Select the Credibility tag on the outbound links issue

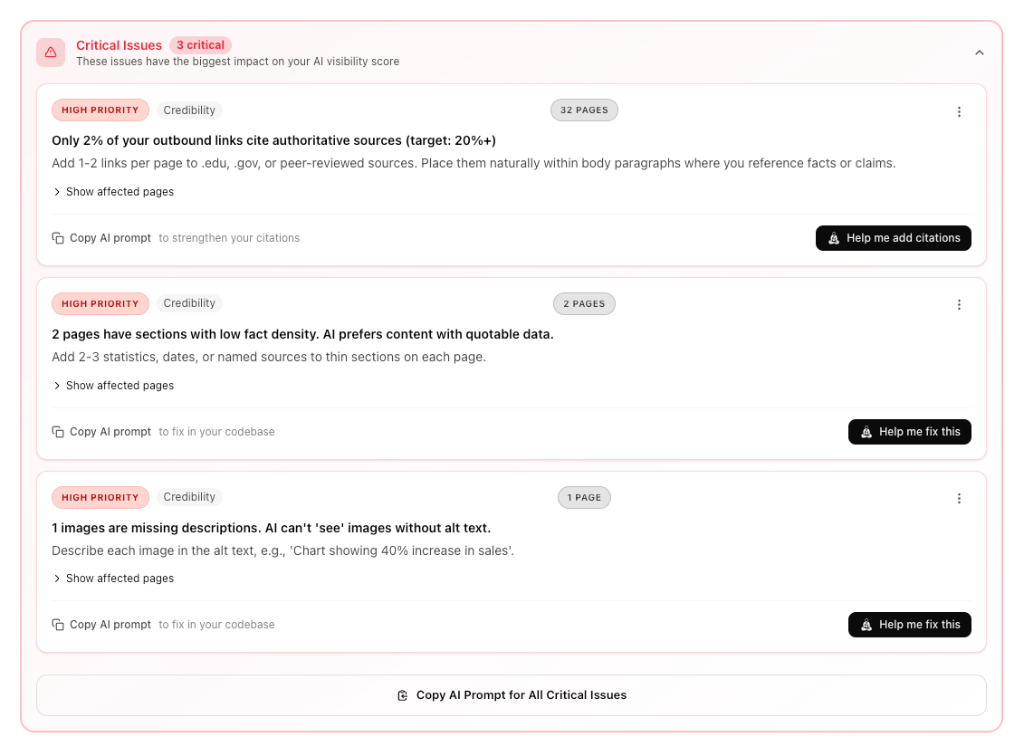189,110
